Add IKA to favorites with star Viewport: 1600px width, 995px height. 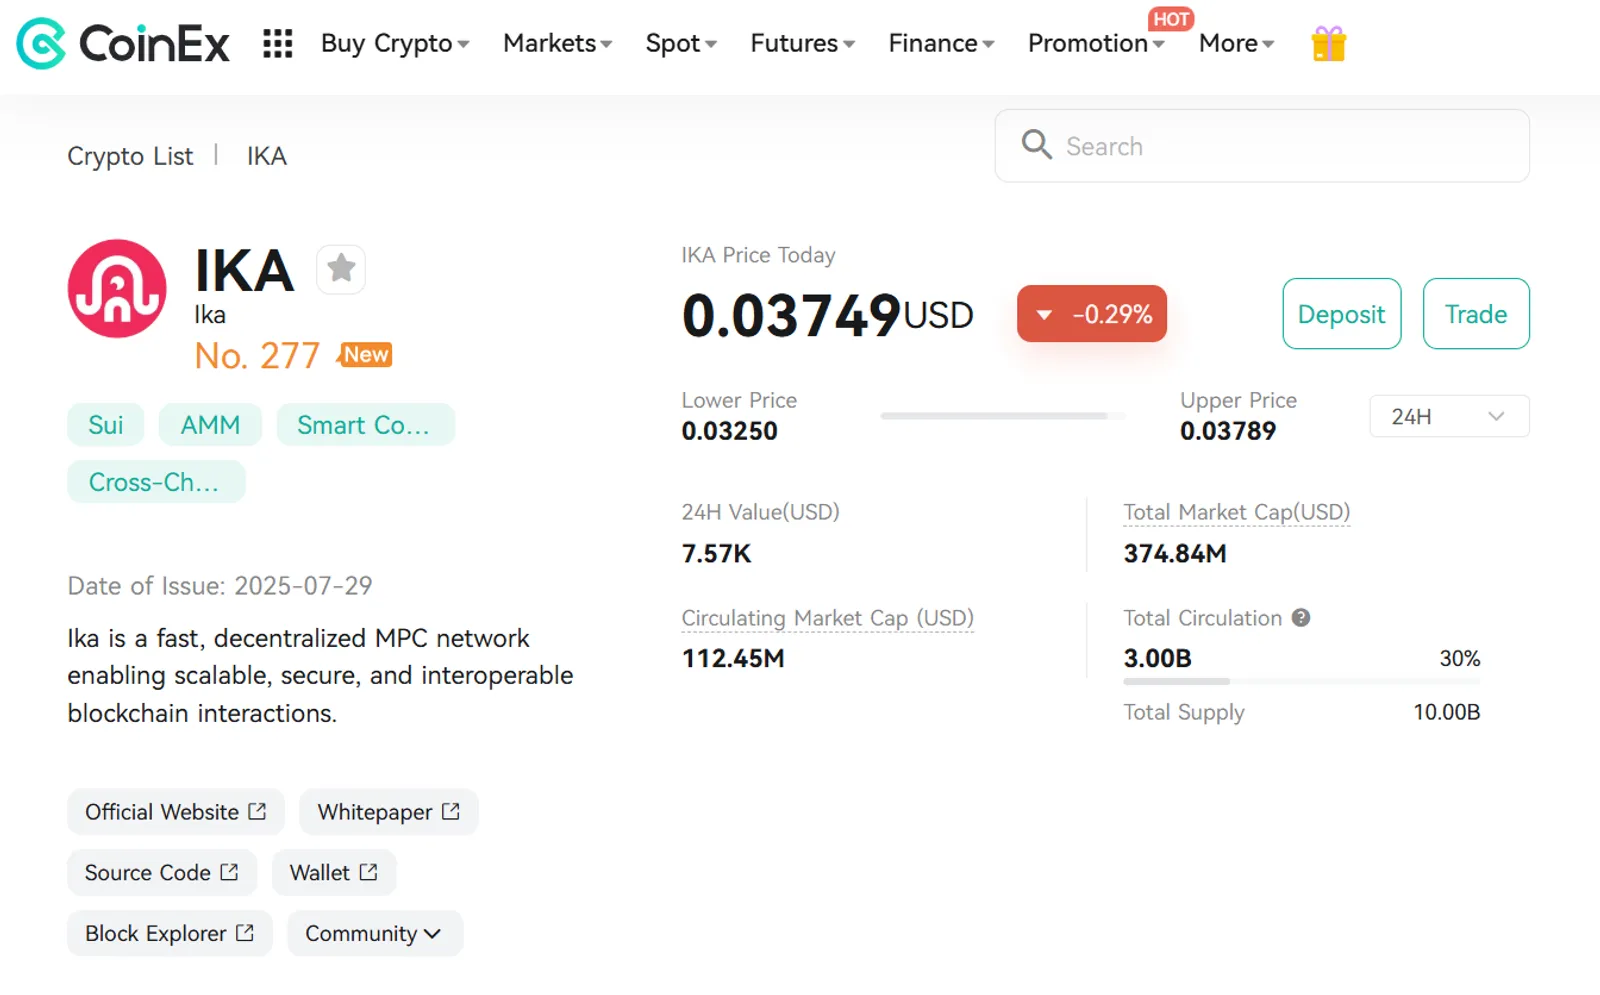[x=341, y=268]
